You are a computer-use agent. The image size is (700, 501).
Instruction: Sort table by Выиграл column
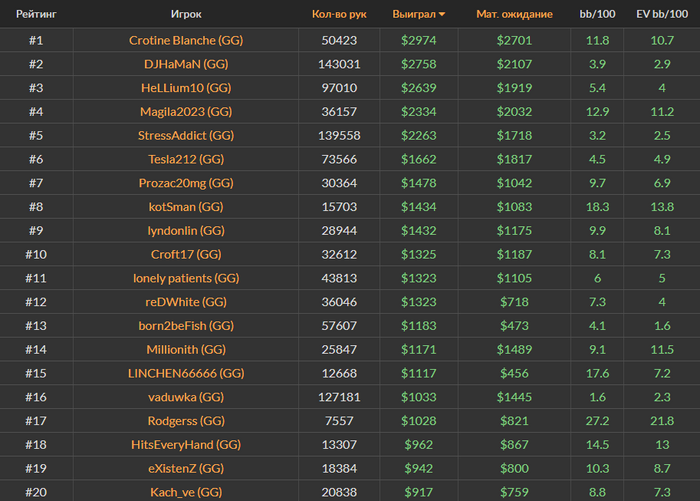pos(413,14)
